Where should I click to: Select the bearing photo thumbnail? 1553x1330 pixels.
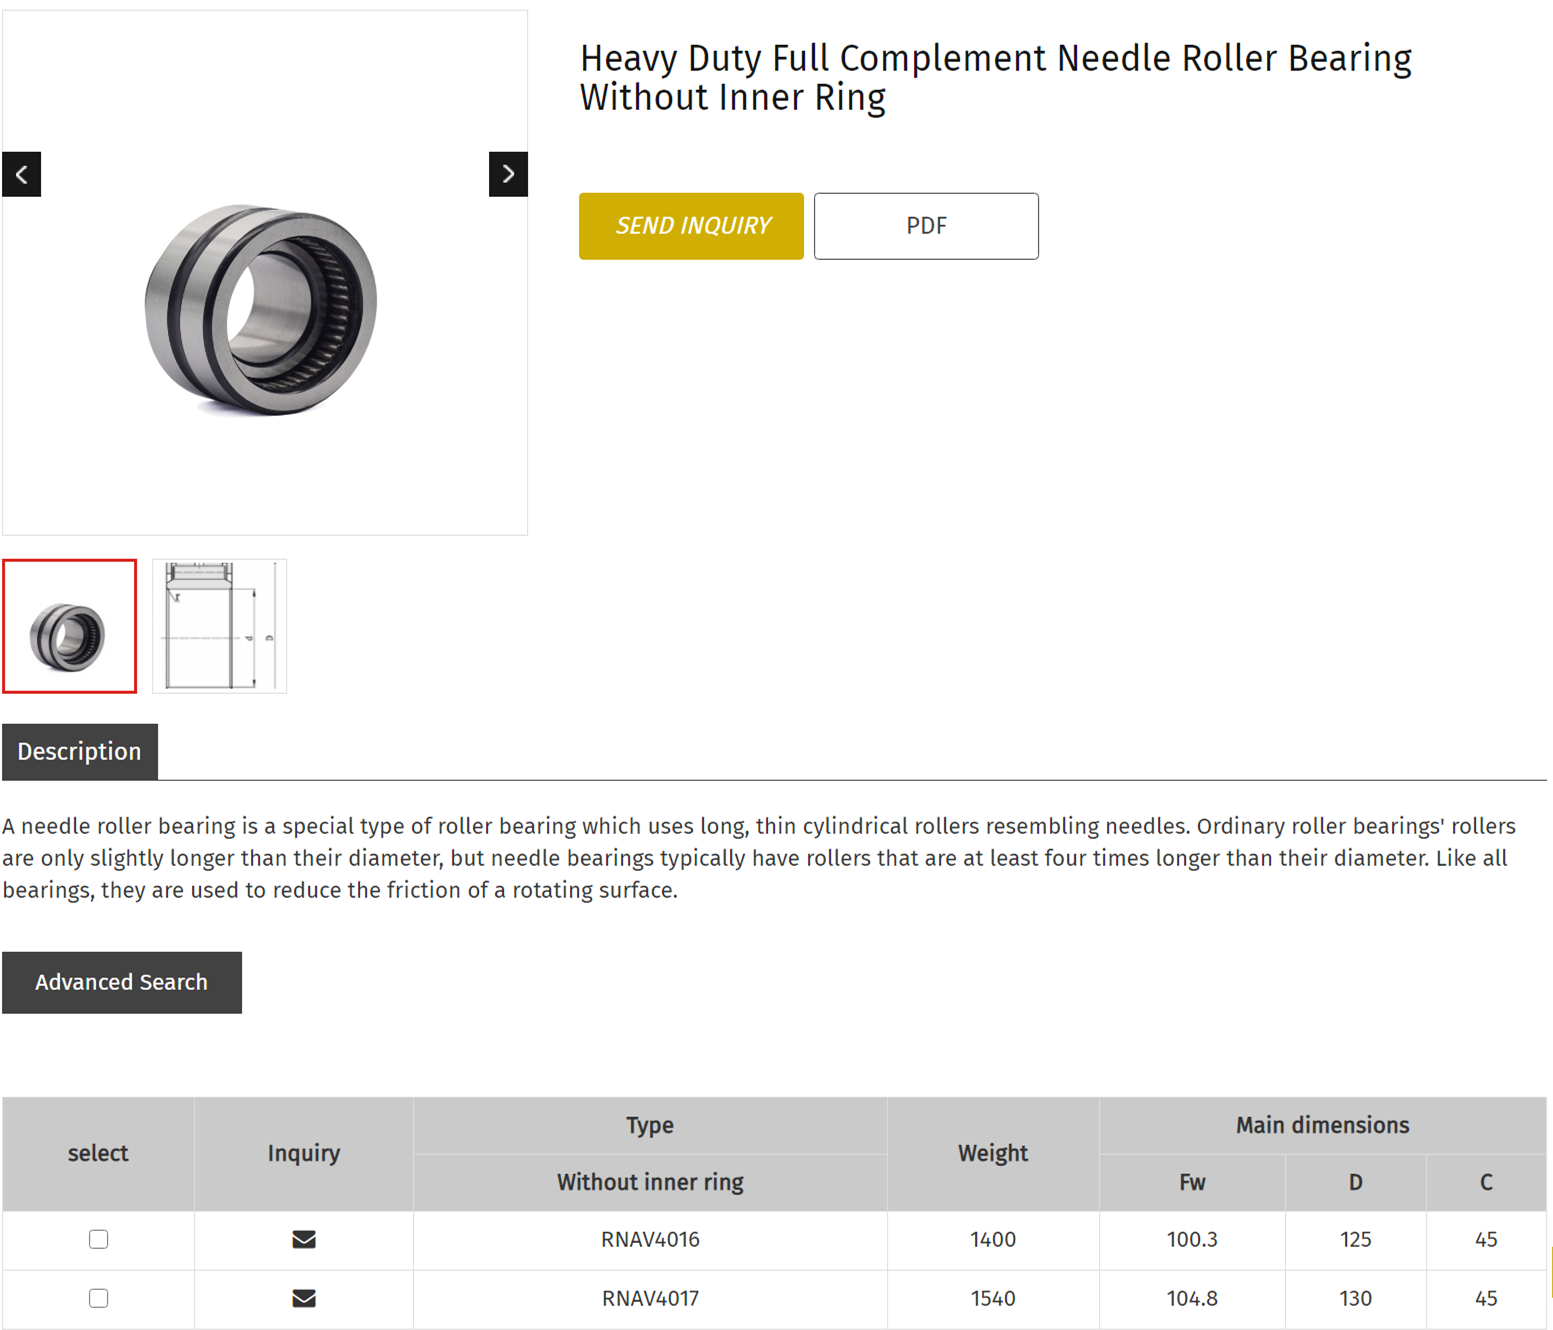point(70,626)
